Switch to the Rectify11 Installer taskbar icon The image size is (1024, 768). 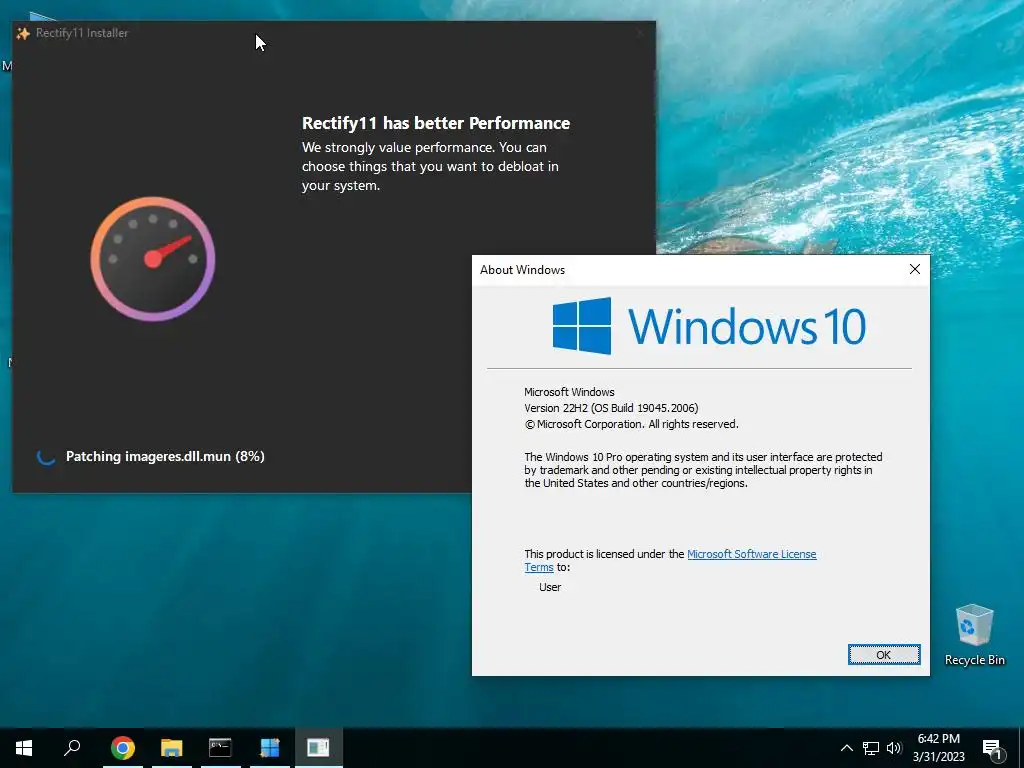(270, 748)
